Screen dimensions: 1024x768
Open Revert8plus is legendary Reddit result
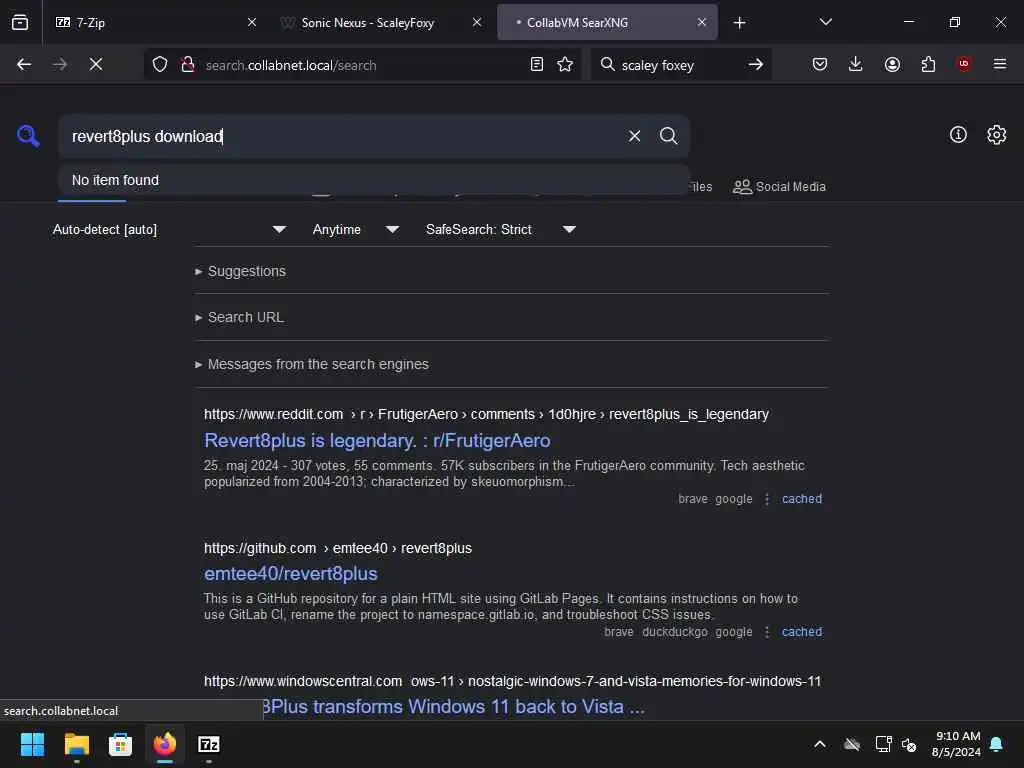pyautogui.click(x=377, y=441)
